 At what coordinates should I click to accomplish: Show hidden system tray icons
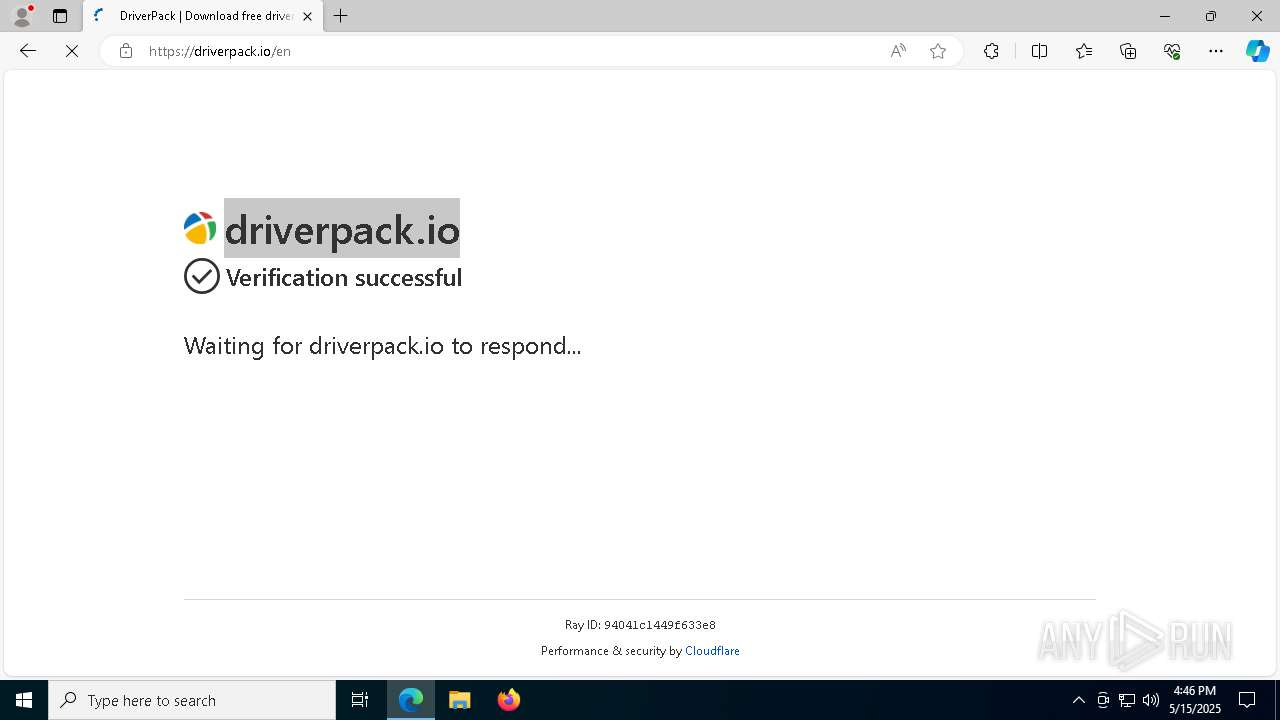(x=1078, y=700)
